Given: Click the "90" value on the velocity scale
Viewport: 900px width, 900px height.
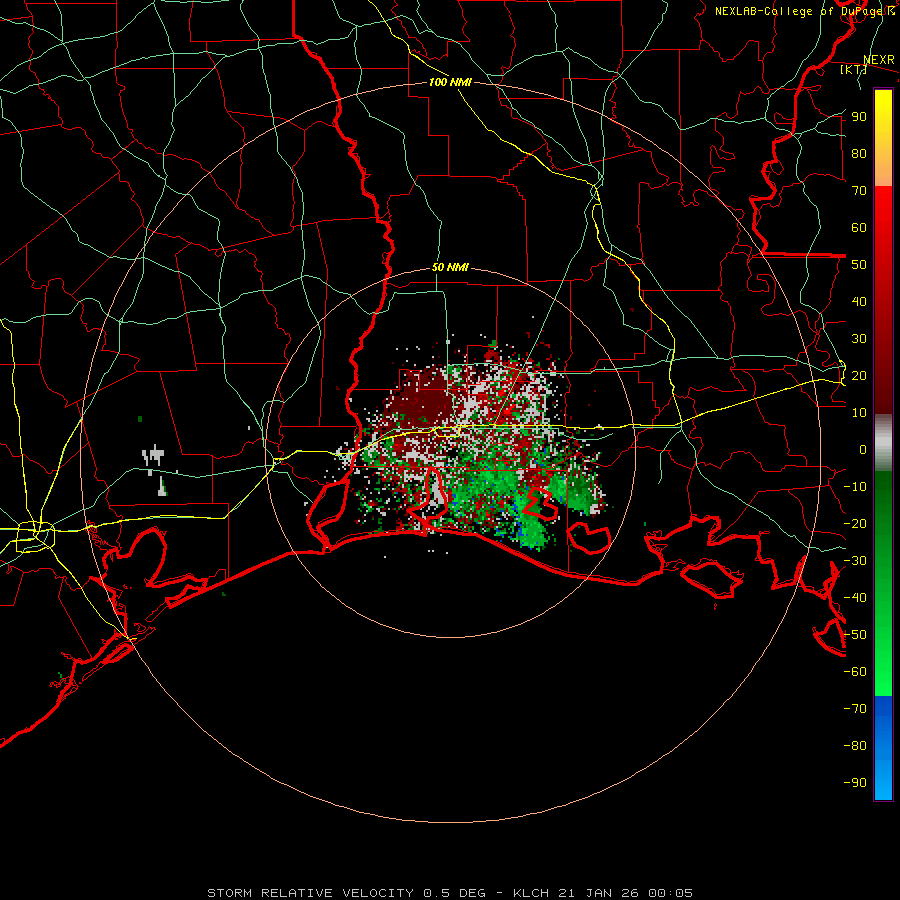Looking at the screenshot, I should pos(859,117).
